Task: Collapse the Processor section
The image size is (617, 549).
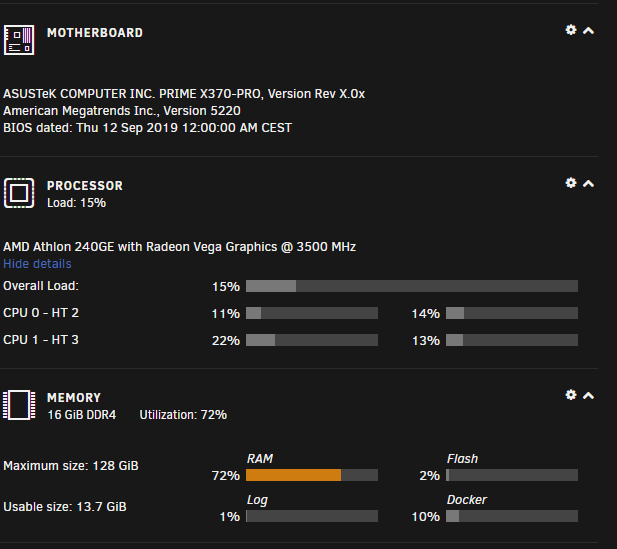Action: [588, 184]
